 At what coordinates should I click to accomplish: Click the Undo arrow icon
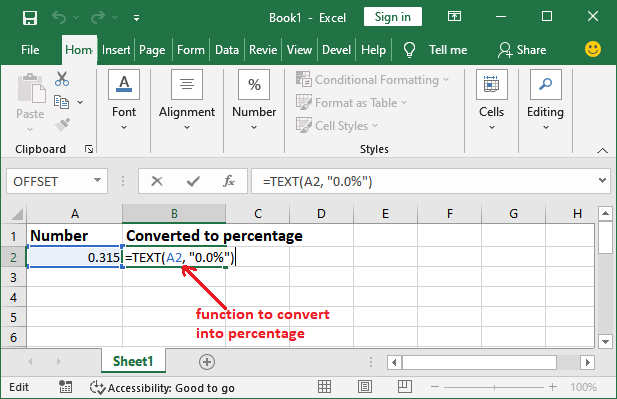click(x=59, y=18)
